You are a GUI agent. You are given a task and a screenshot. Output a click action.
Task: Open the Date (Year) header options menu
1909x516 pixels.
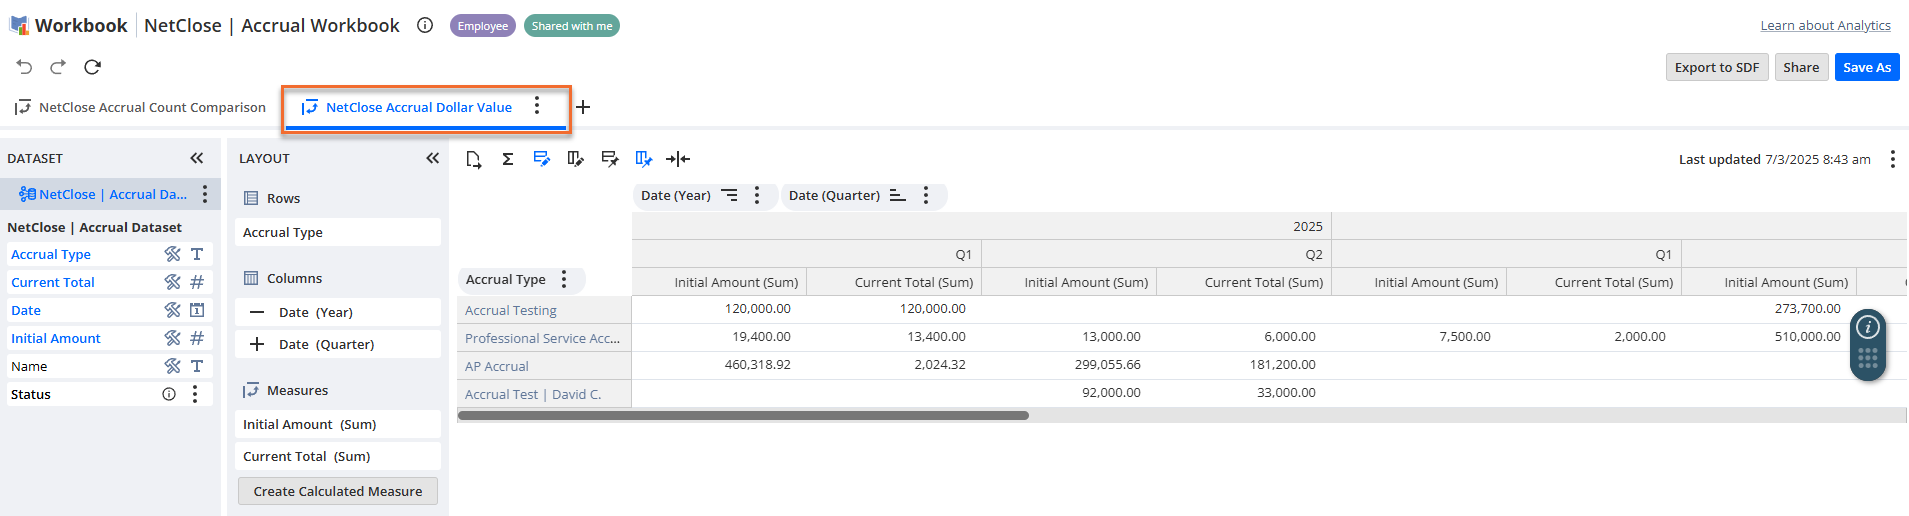[x=757, y=195]
